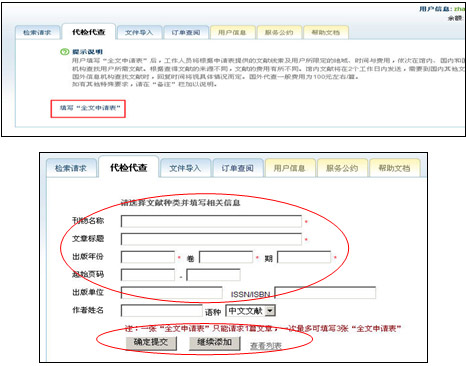Click the 期 (issue) input box
466x366 pixels.
coord(304,257)
